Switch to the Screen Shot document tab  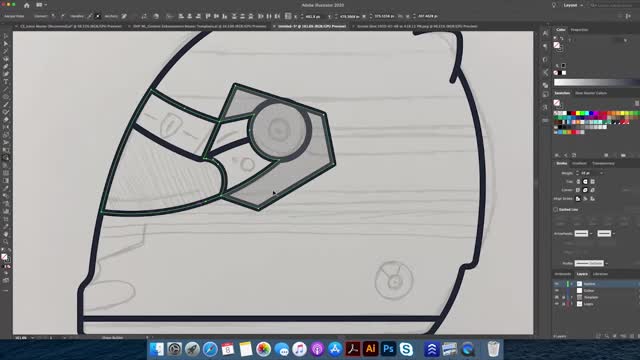417,26
